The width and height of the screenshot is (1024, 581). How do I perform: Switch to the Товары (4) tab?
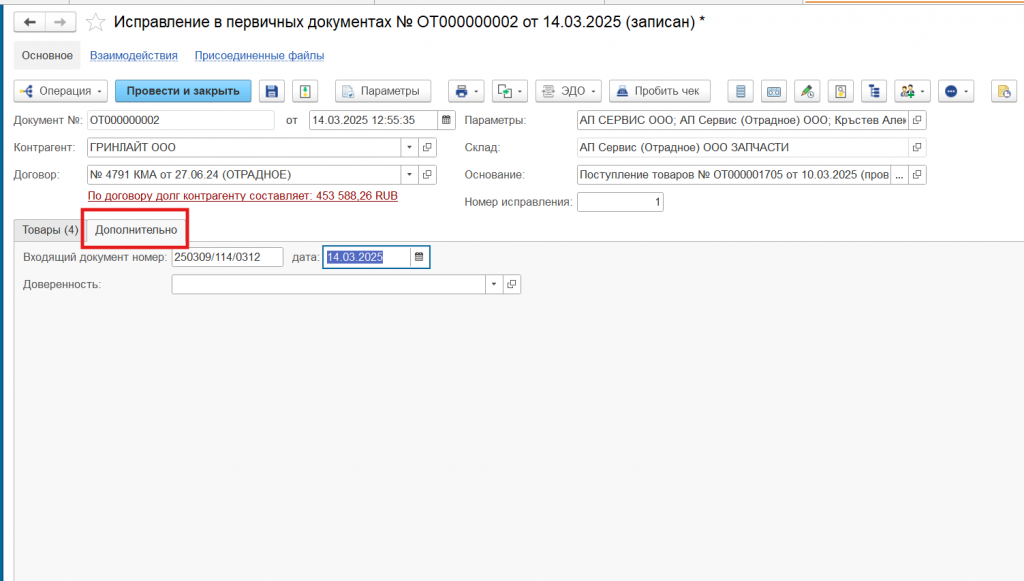tap(50, 230)
